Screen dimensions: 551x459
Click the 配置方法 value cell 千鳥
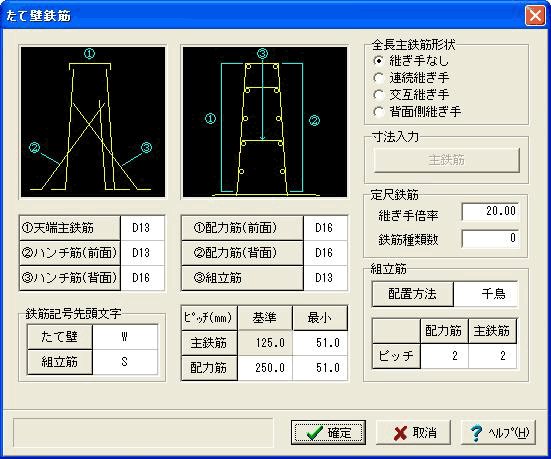pyautogui.click(x=485, y=294)
